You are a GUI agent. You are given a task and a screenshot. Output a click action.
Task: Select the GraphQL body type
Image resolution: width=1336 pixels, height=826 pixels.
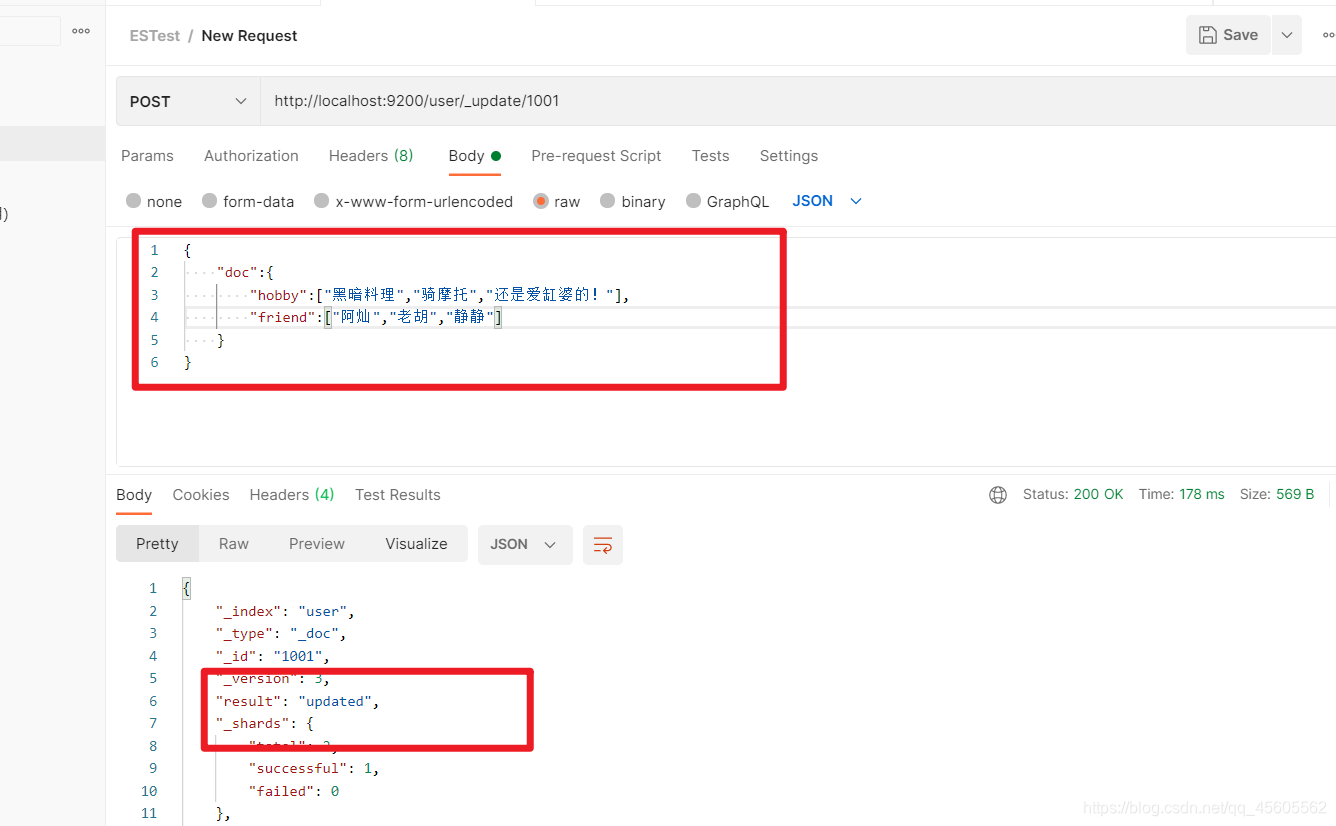[x=727, y=201]
